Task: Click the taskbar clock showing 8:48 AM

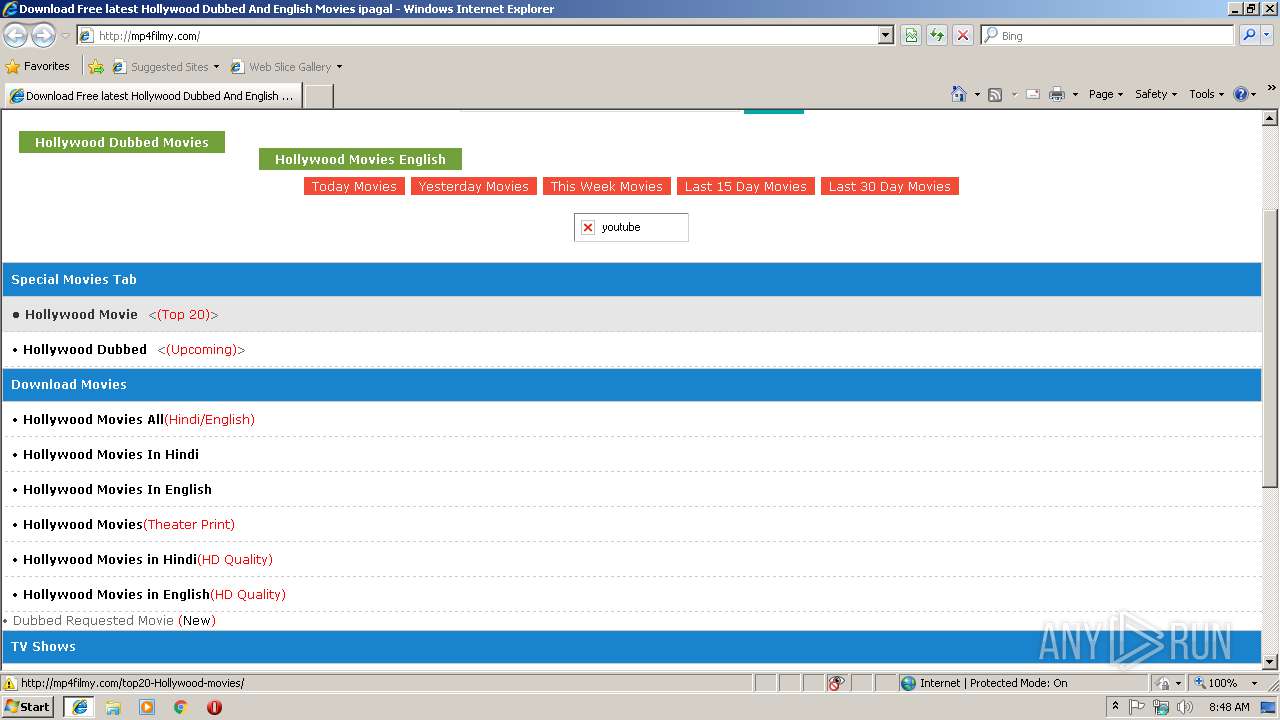Action: tap(1229, 707)
